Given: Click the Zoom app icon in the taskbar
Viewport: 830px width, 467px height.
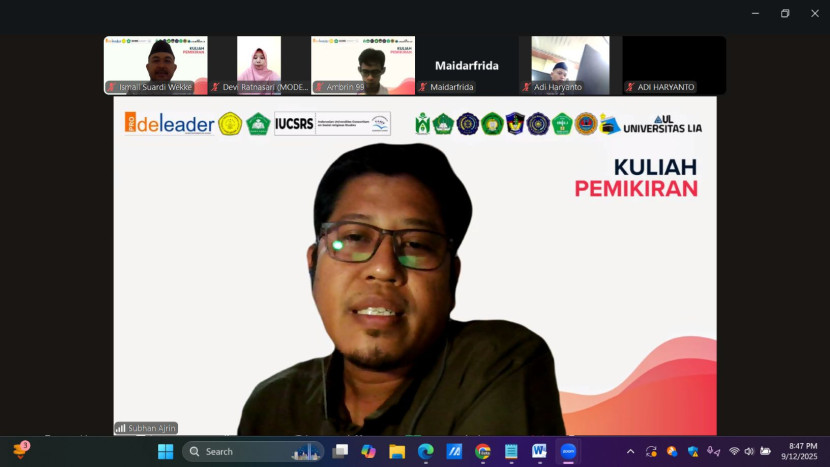Looking at the screenshot, I should [x=569, y=451].
